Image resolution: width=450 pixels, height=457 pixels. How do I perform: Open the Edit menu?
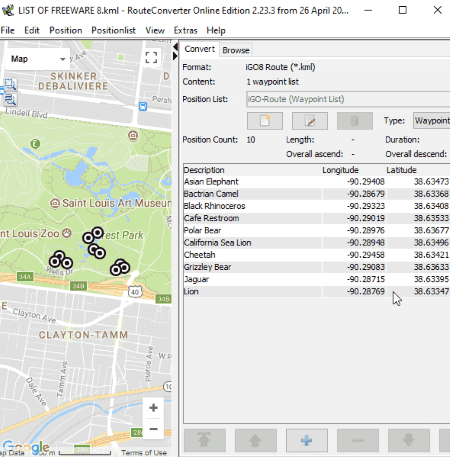[32, 30]
